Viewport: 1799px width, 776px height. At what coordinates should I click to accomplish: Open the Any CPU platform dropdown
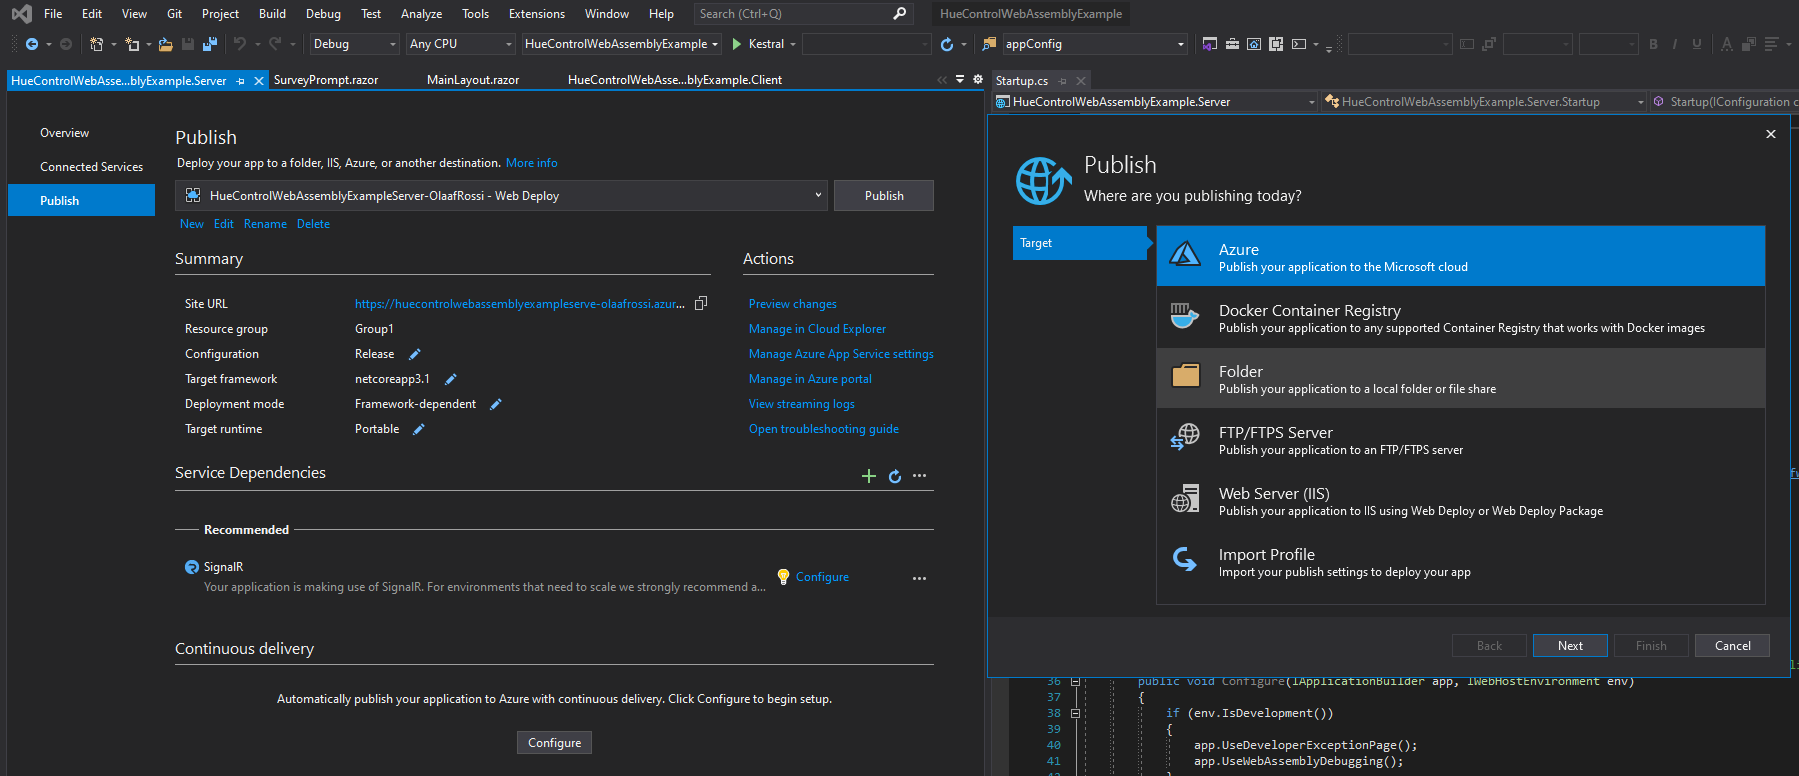[x=461, y=44]
